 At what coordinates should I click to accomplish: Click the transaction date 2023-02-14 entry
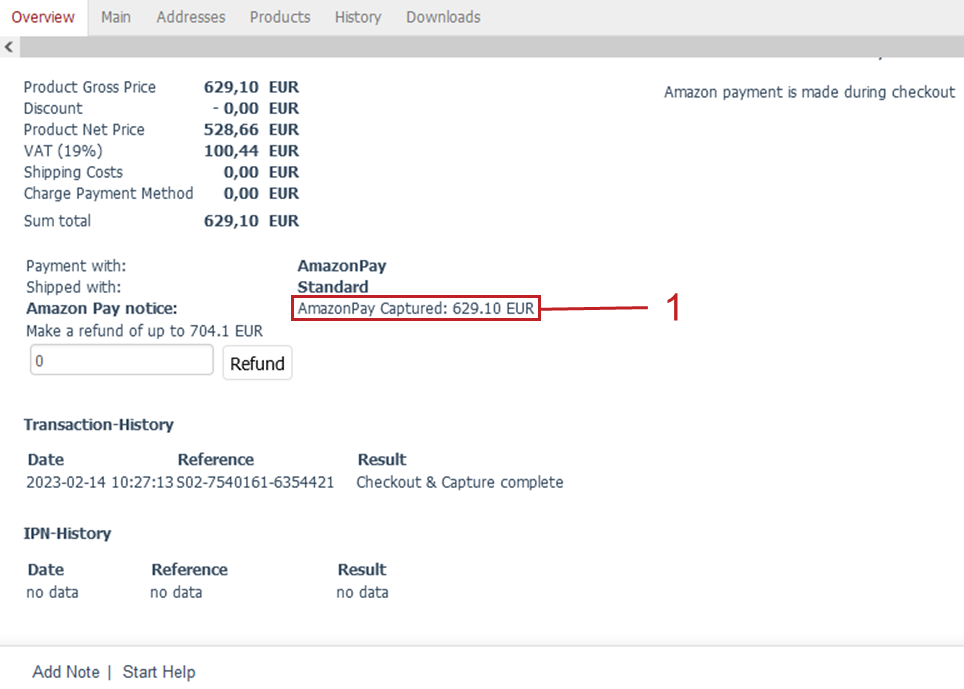tap(99, 482)
